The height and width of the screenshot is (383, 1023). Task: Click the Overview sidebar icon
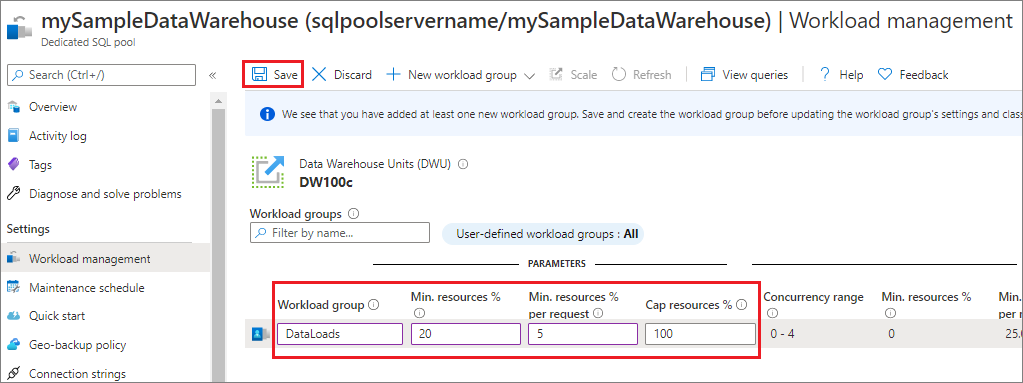coord(14,107)
